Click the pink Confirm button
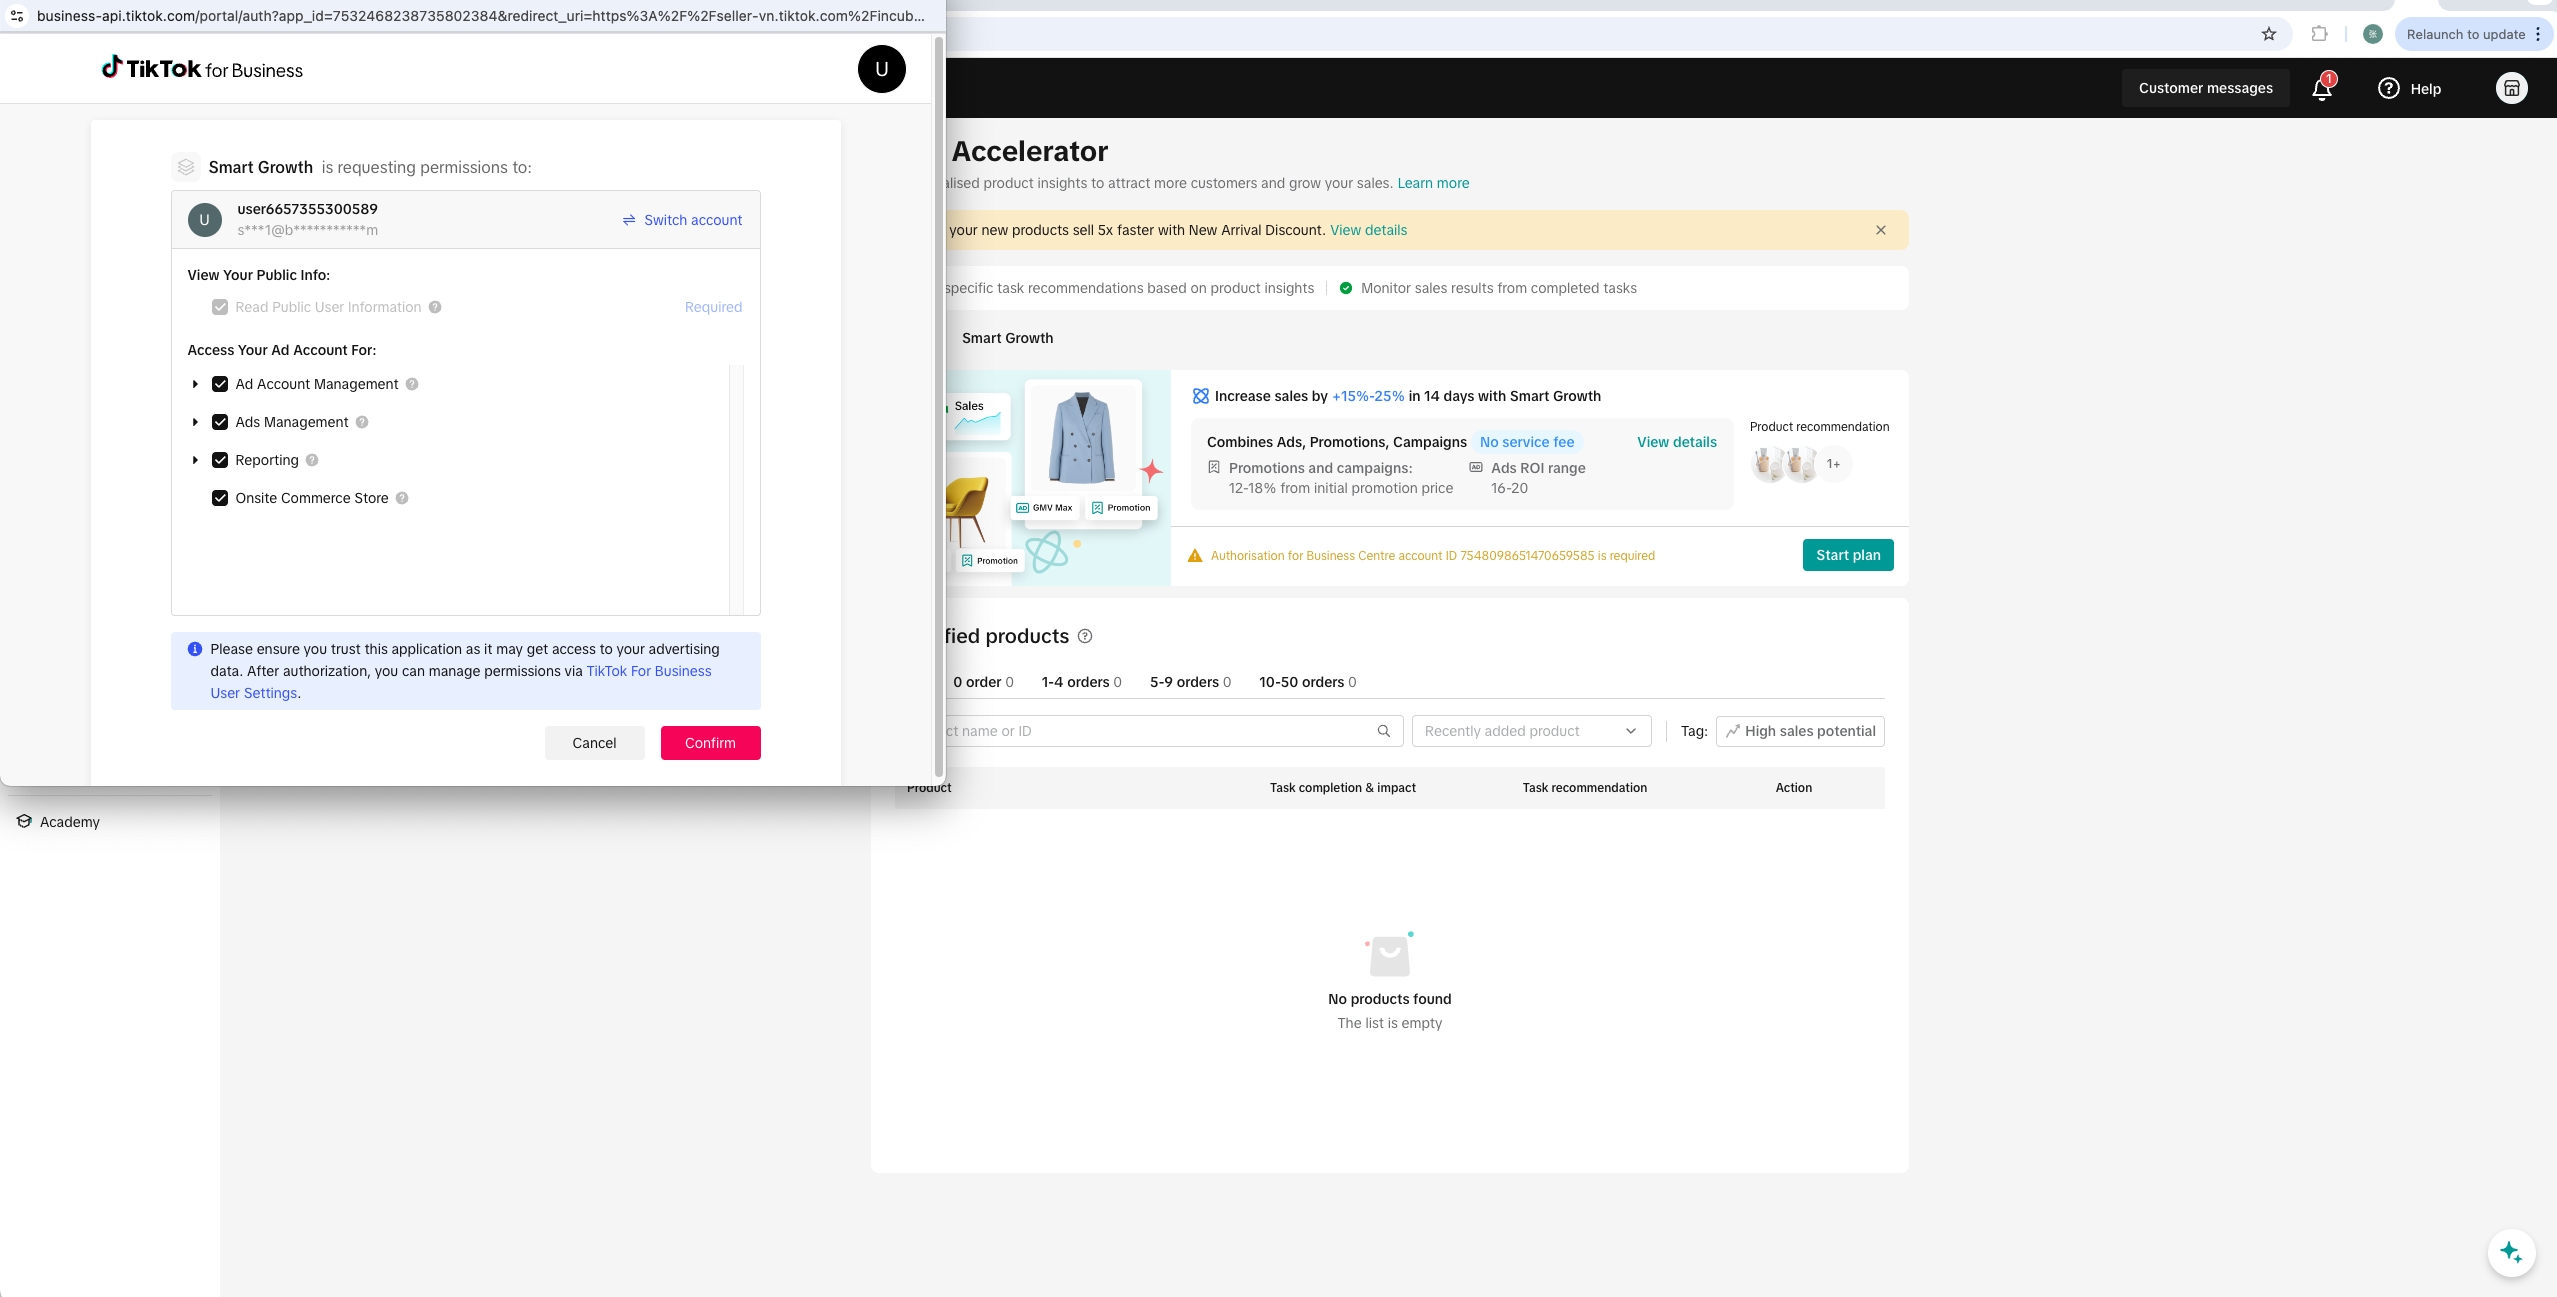2557x1297 pixels. (x=710, y=743)
